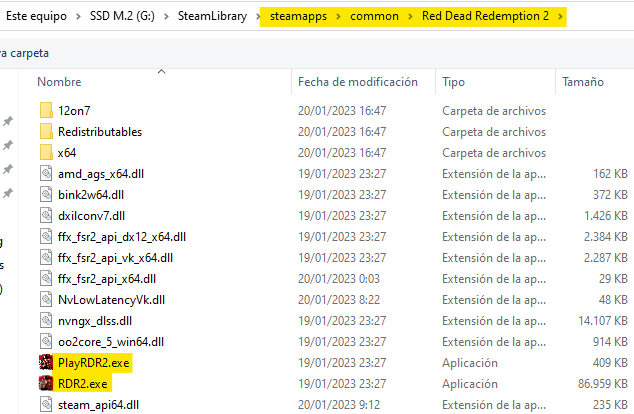Navigate to SteamLibrary breadcrumb
The image size is (634, 414).
(212, 16)
